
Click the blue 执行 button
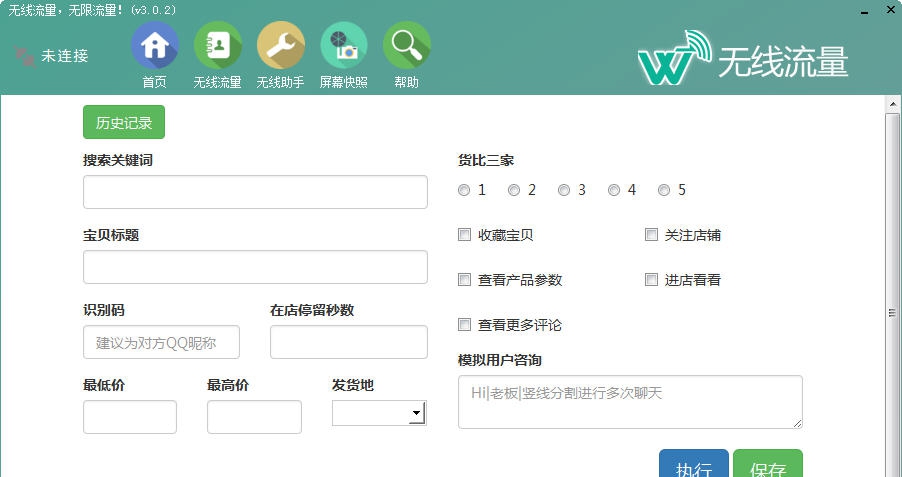click(x=694, y=464)
